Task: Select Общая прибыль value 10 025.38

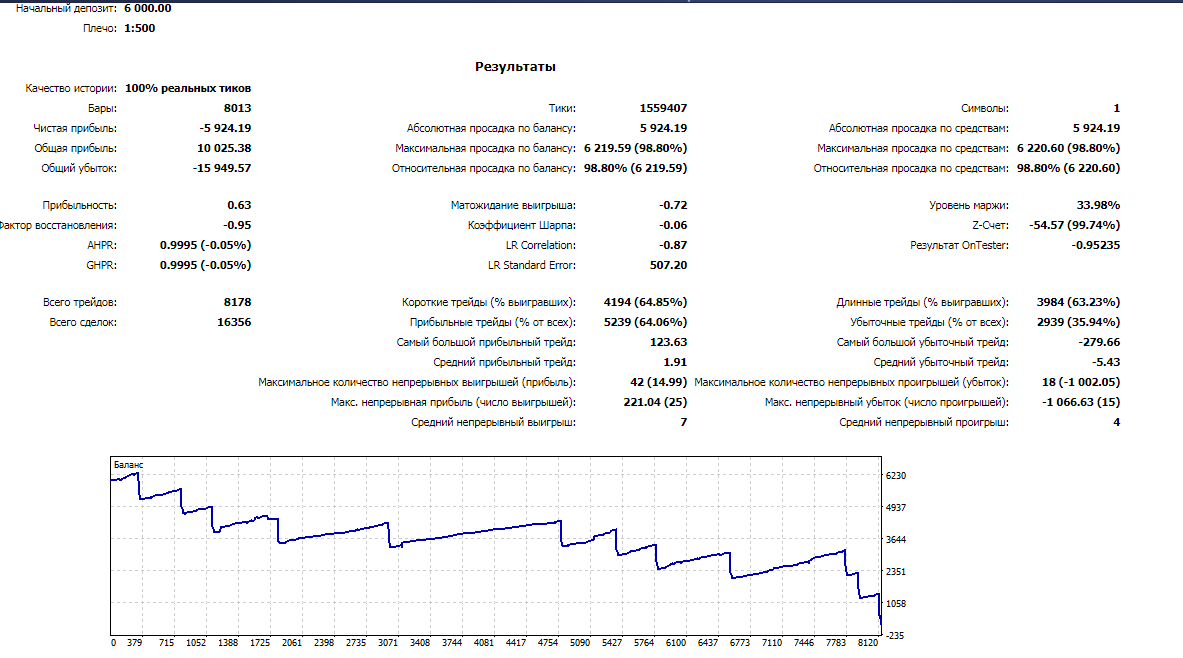Action: (224, 148)
